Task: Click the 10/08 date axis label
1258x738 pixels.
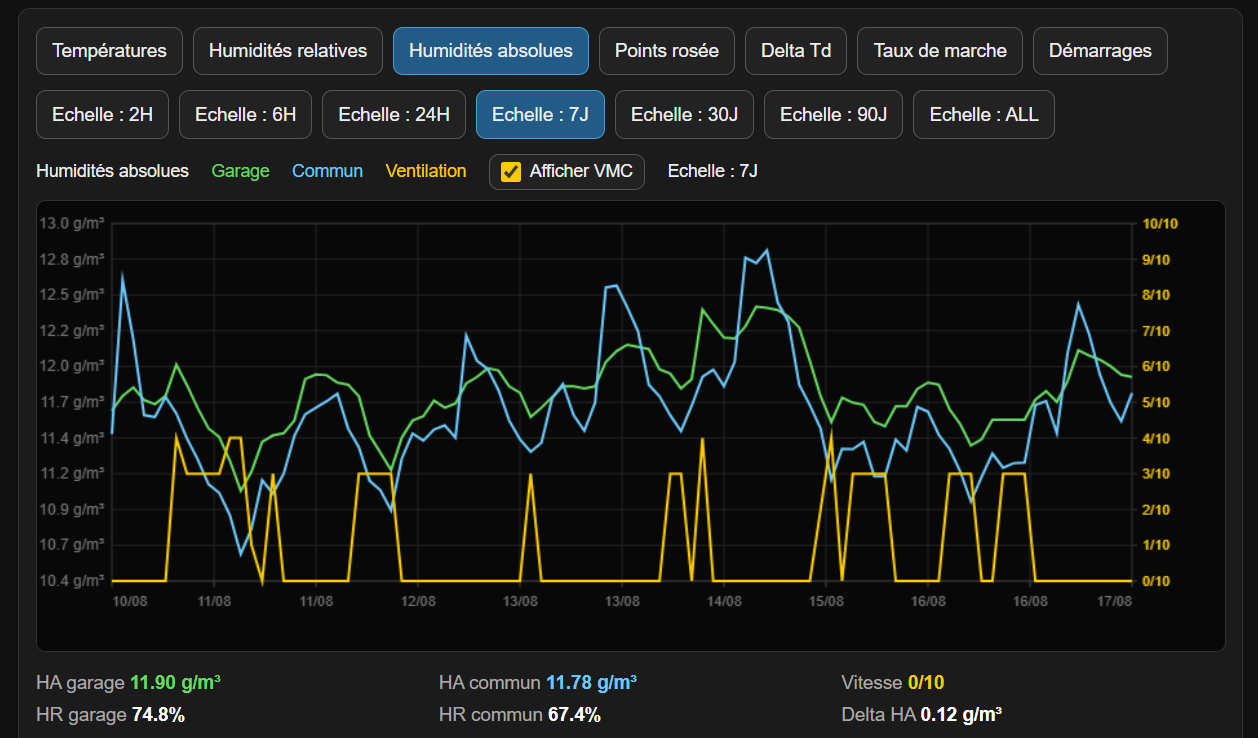Action: point(131,601)
